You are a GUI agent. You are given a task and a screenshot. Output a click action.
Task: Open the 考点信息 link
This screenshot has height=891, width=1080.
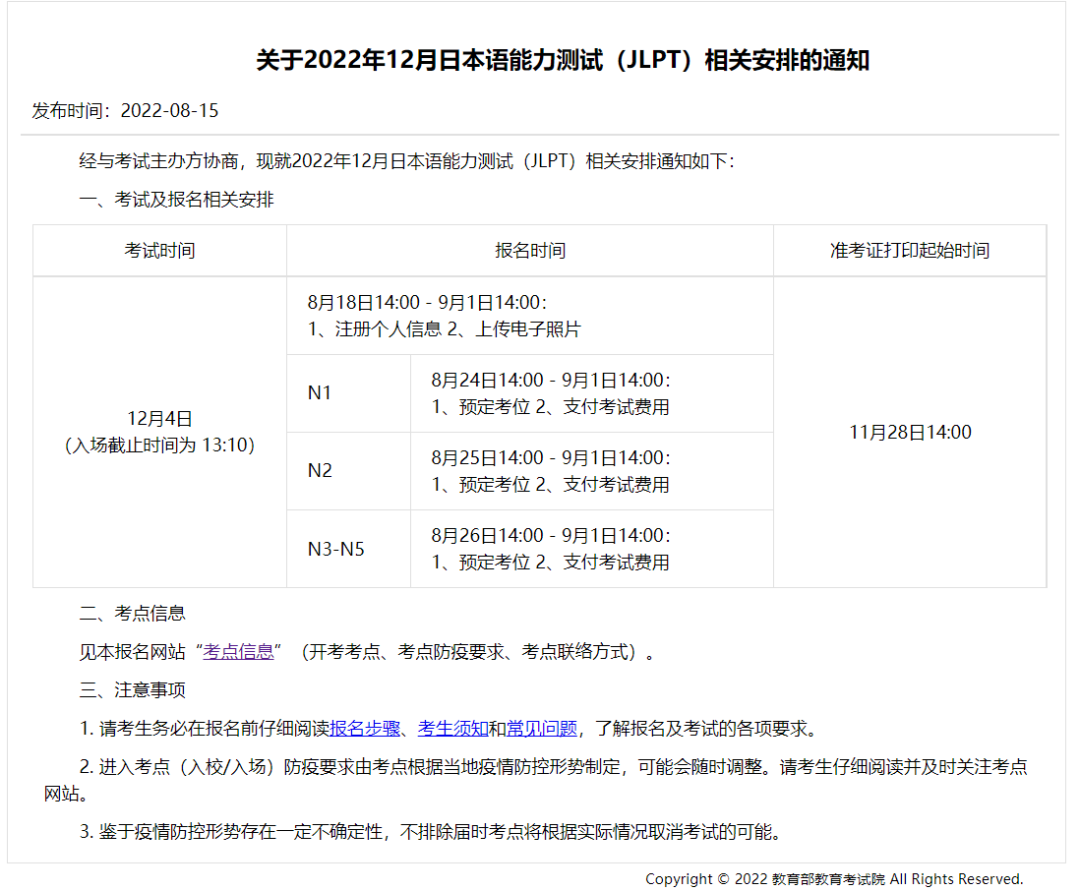pyautogui.click(x=238, y=651)
